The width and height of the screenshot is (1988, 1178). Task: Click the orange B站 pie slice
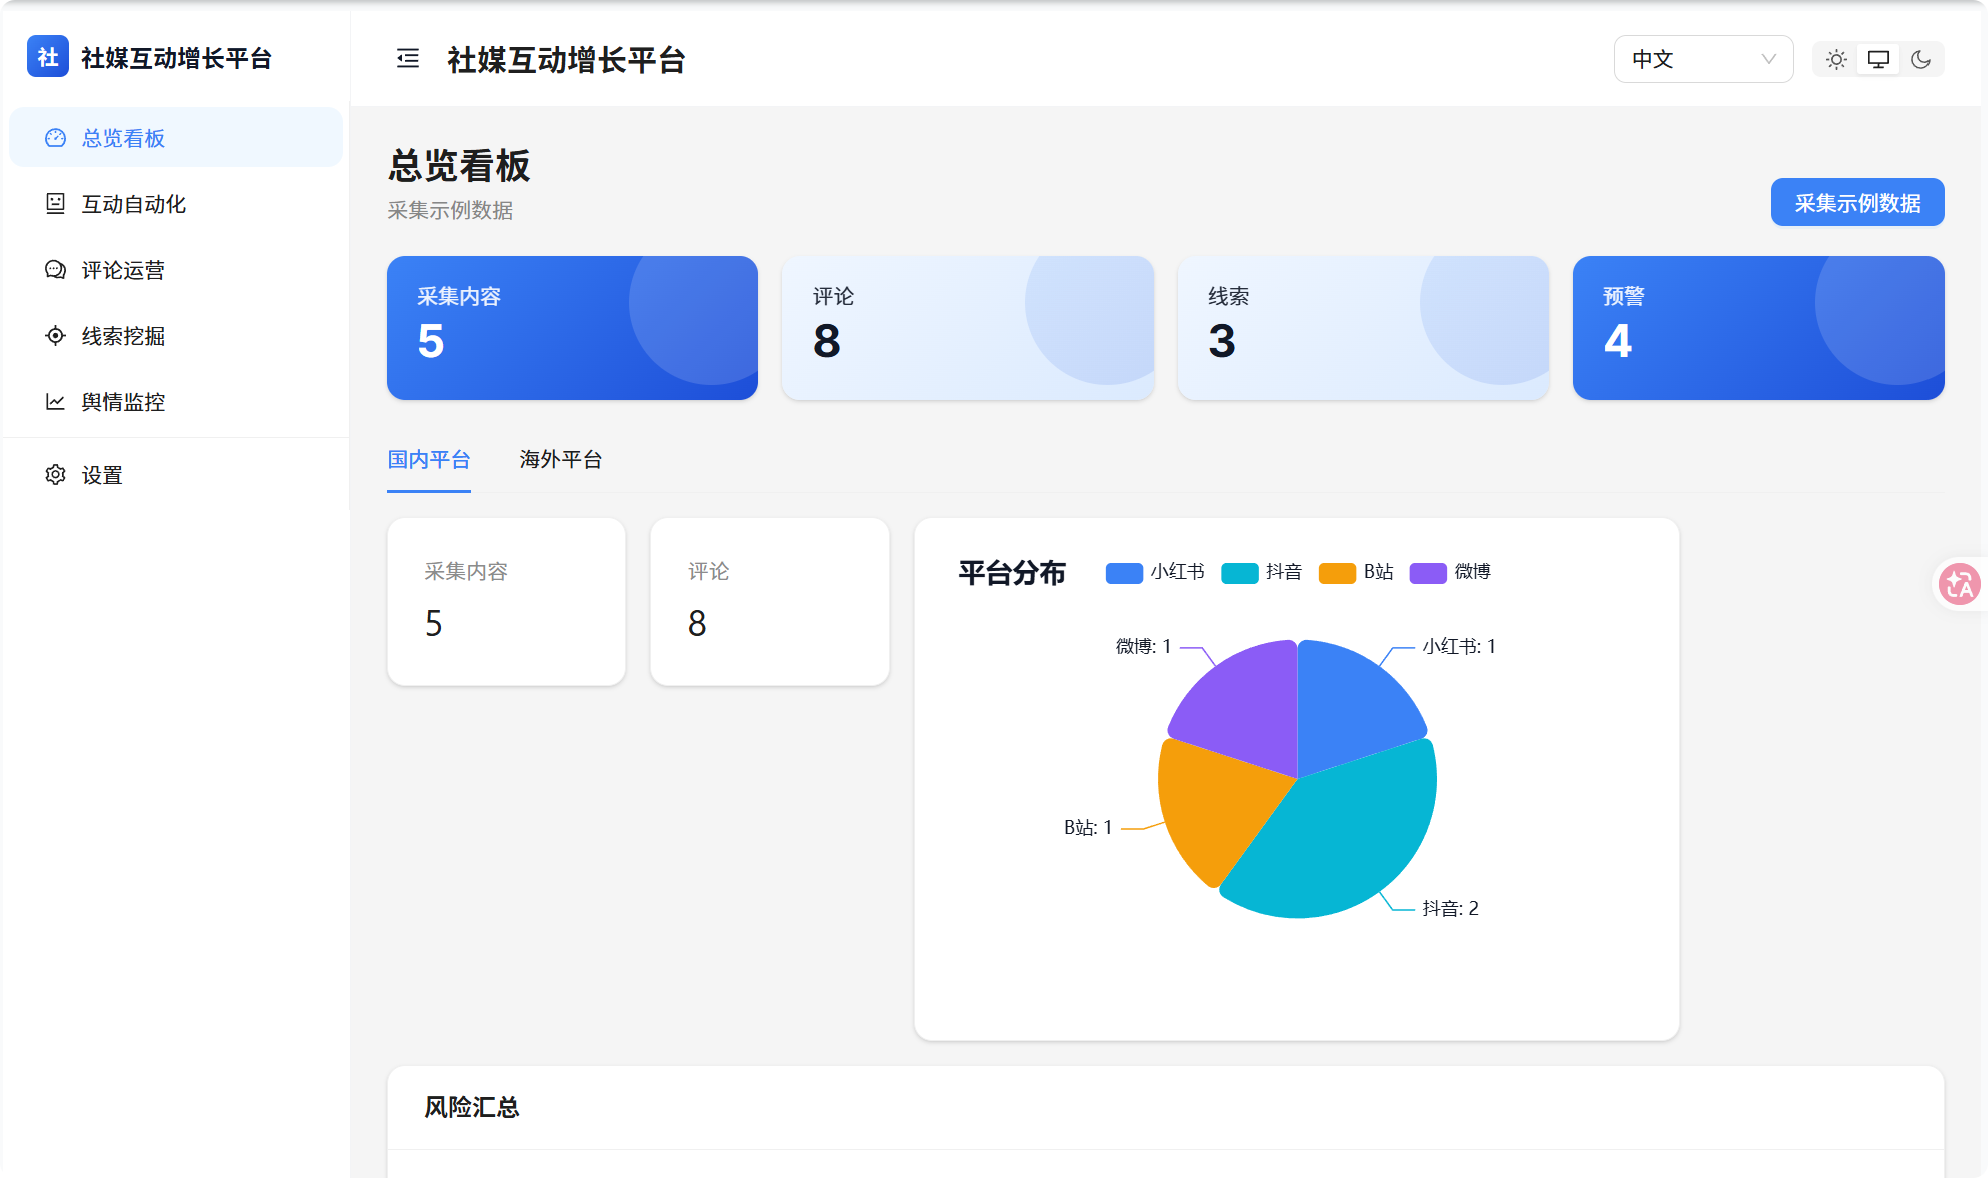[x=1215, y=805]
